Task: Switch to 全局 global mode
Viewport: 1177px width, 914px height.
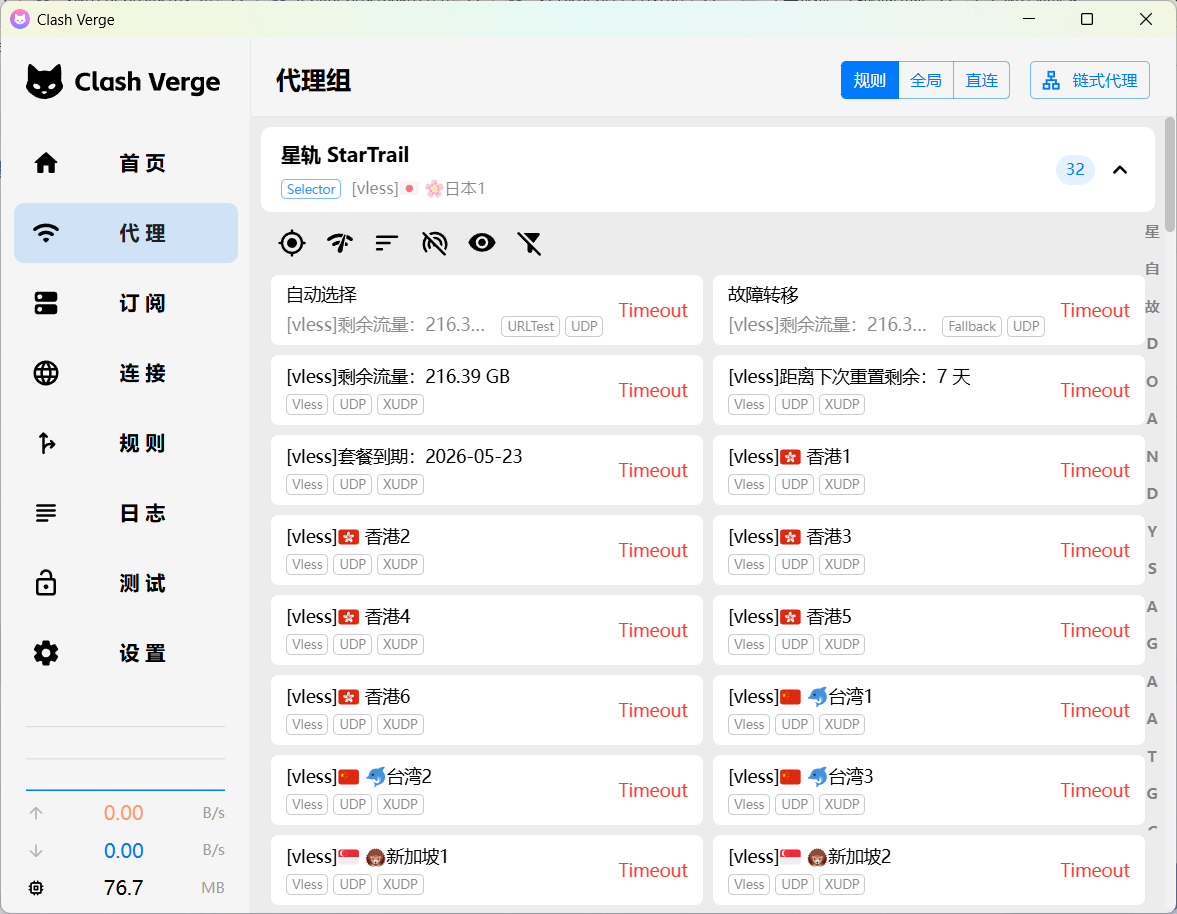Action: click(926, 81)
